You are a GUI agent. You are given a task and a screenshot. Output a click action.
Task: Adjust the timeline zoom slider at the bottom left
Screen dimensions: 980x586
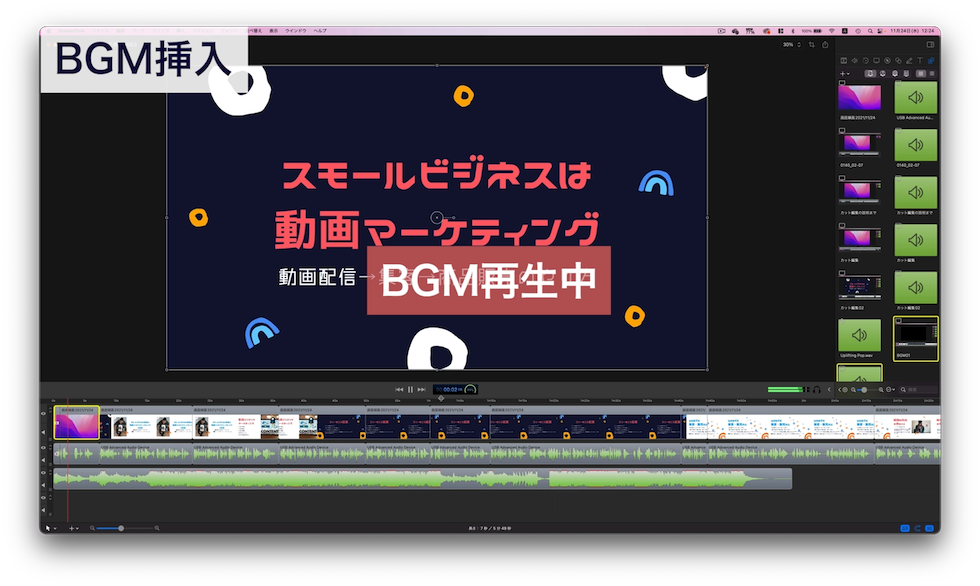[x=121, y=528]
